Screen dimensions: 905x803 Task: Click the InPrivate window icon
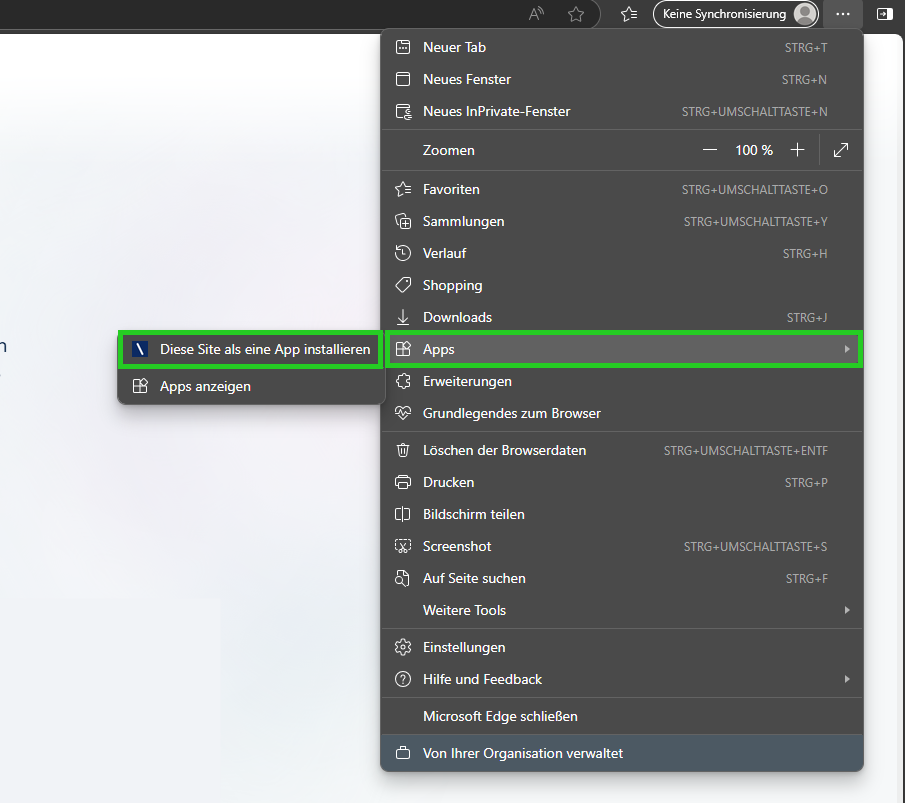tap(403, 111)
